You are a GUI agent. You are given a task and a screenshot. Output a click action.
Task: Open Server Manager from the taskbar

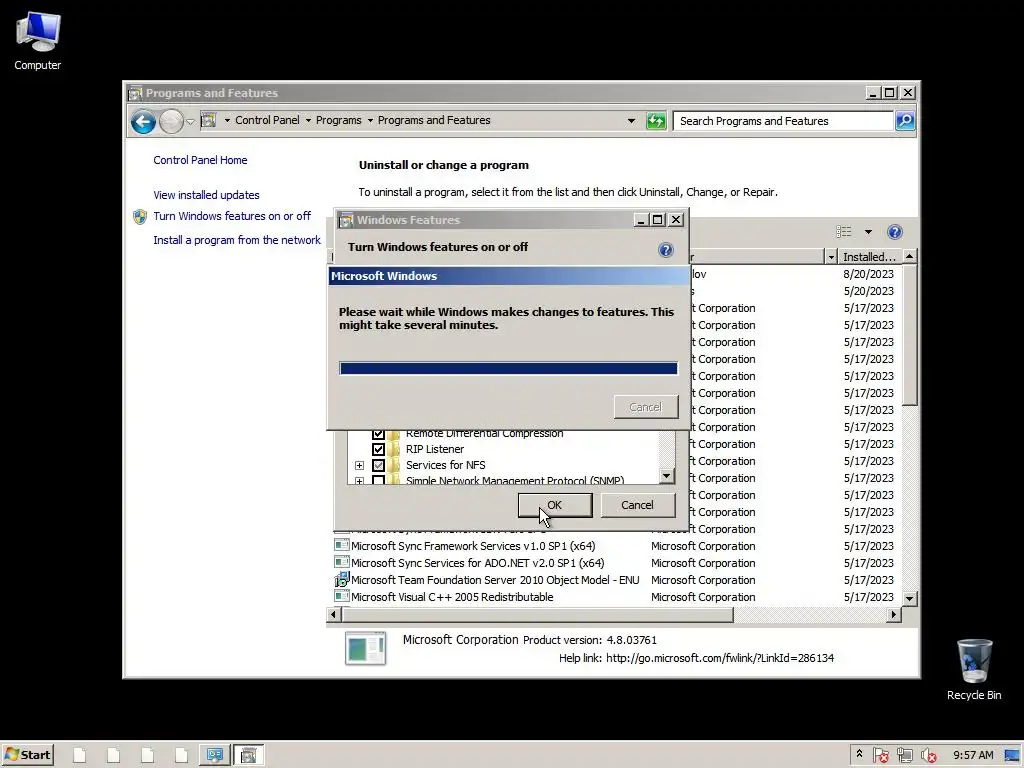click(x=215, y=755)
